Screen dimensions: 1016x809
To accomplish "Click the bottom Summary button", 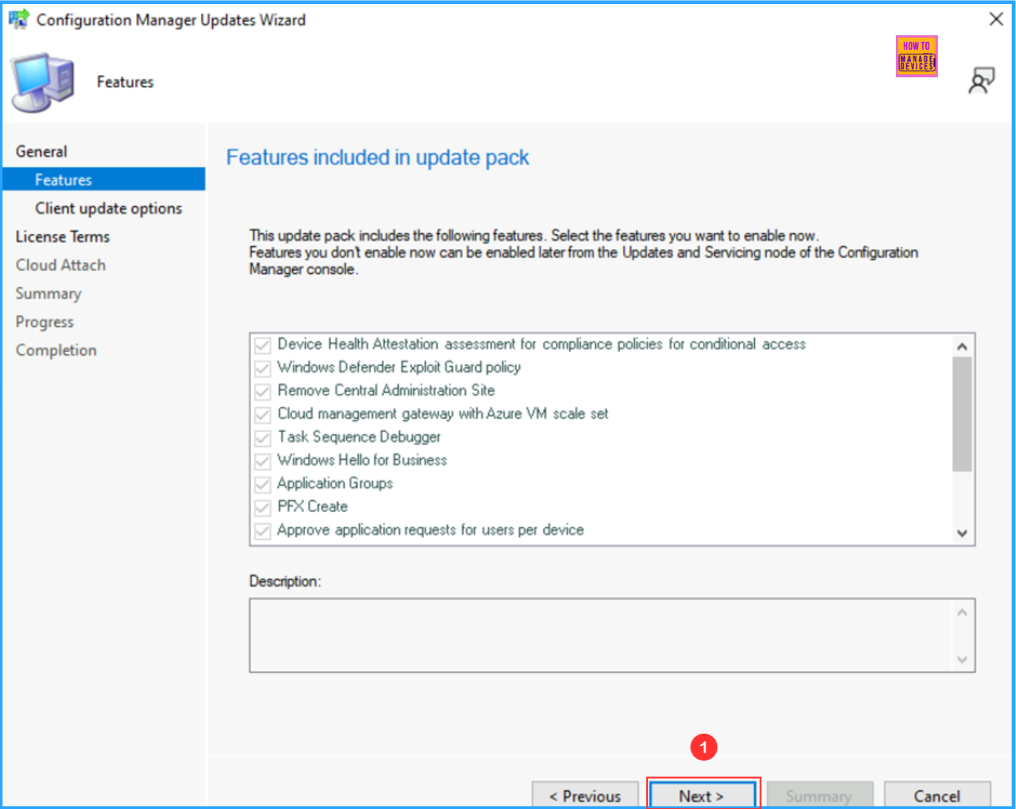I will [820, 795].
